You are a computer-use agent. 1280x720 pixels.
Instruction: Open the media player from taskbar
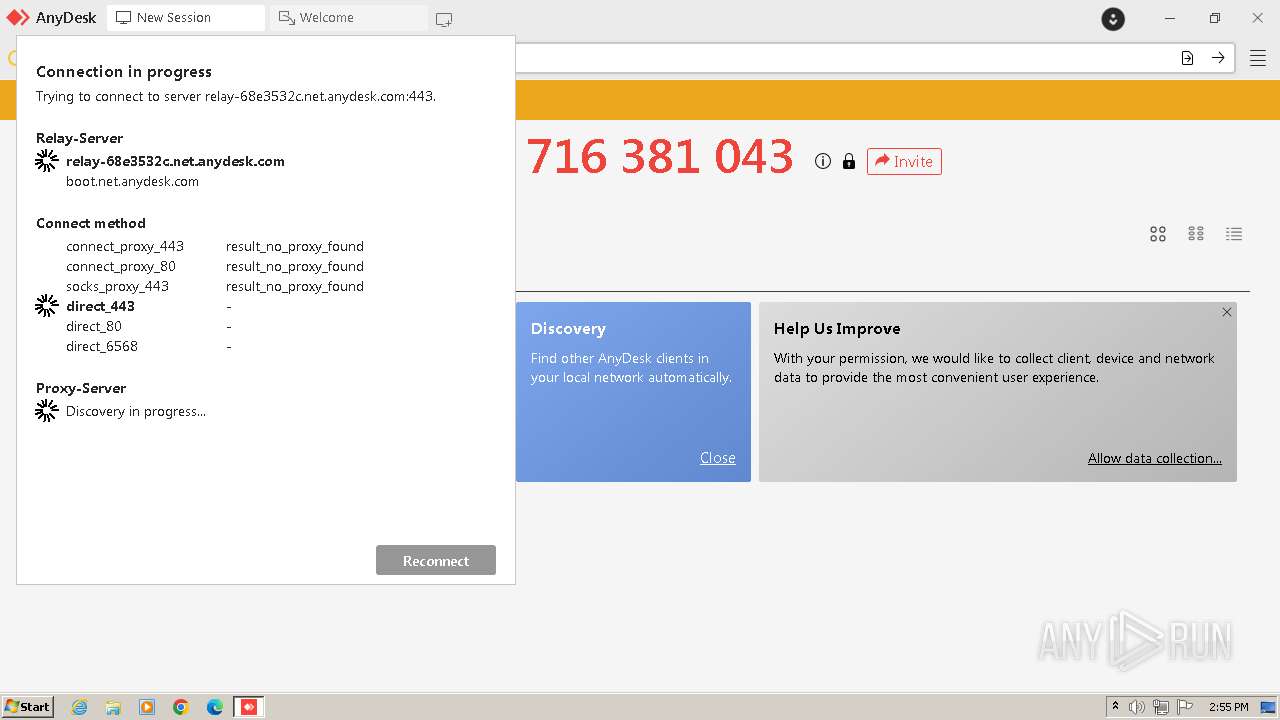(x=147, y=707)
